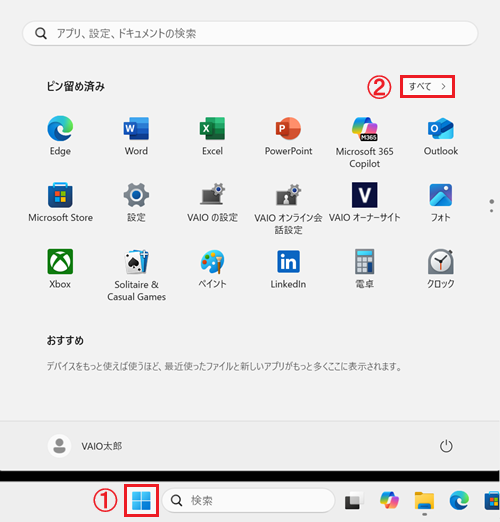This screenshot has height=522, width=500.
Task: Click the taskbar 検索 search field
Action: (x=248, y=500)
